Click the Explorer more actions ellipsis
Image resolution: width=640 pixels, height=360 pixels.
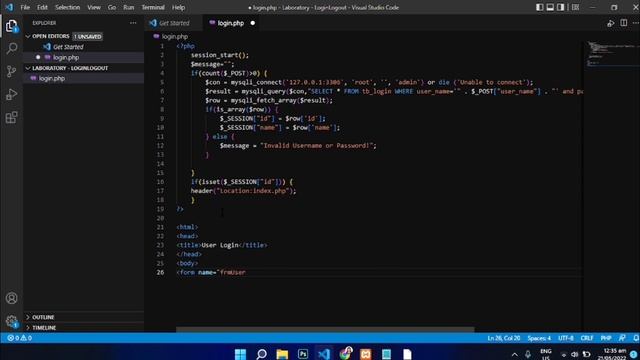133,23
